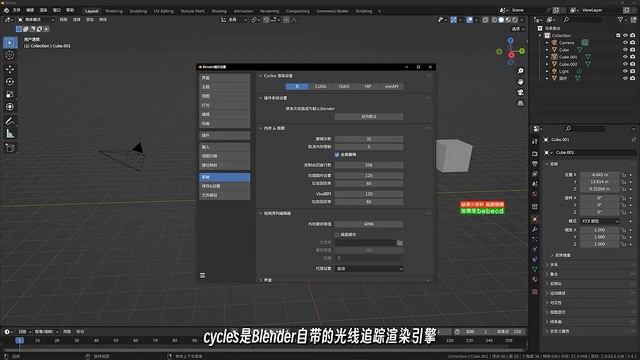Toggle camera view icon in viewport
The width and height of the screenshot is (640, 360).
520,93
